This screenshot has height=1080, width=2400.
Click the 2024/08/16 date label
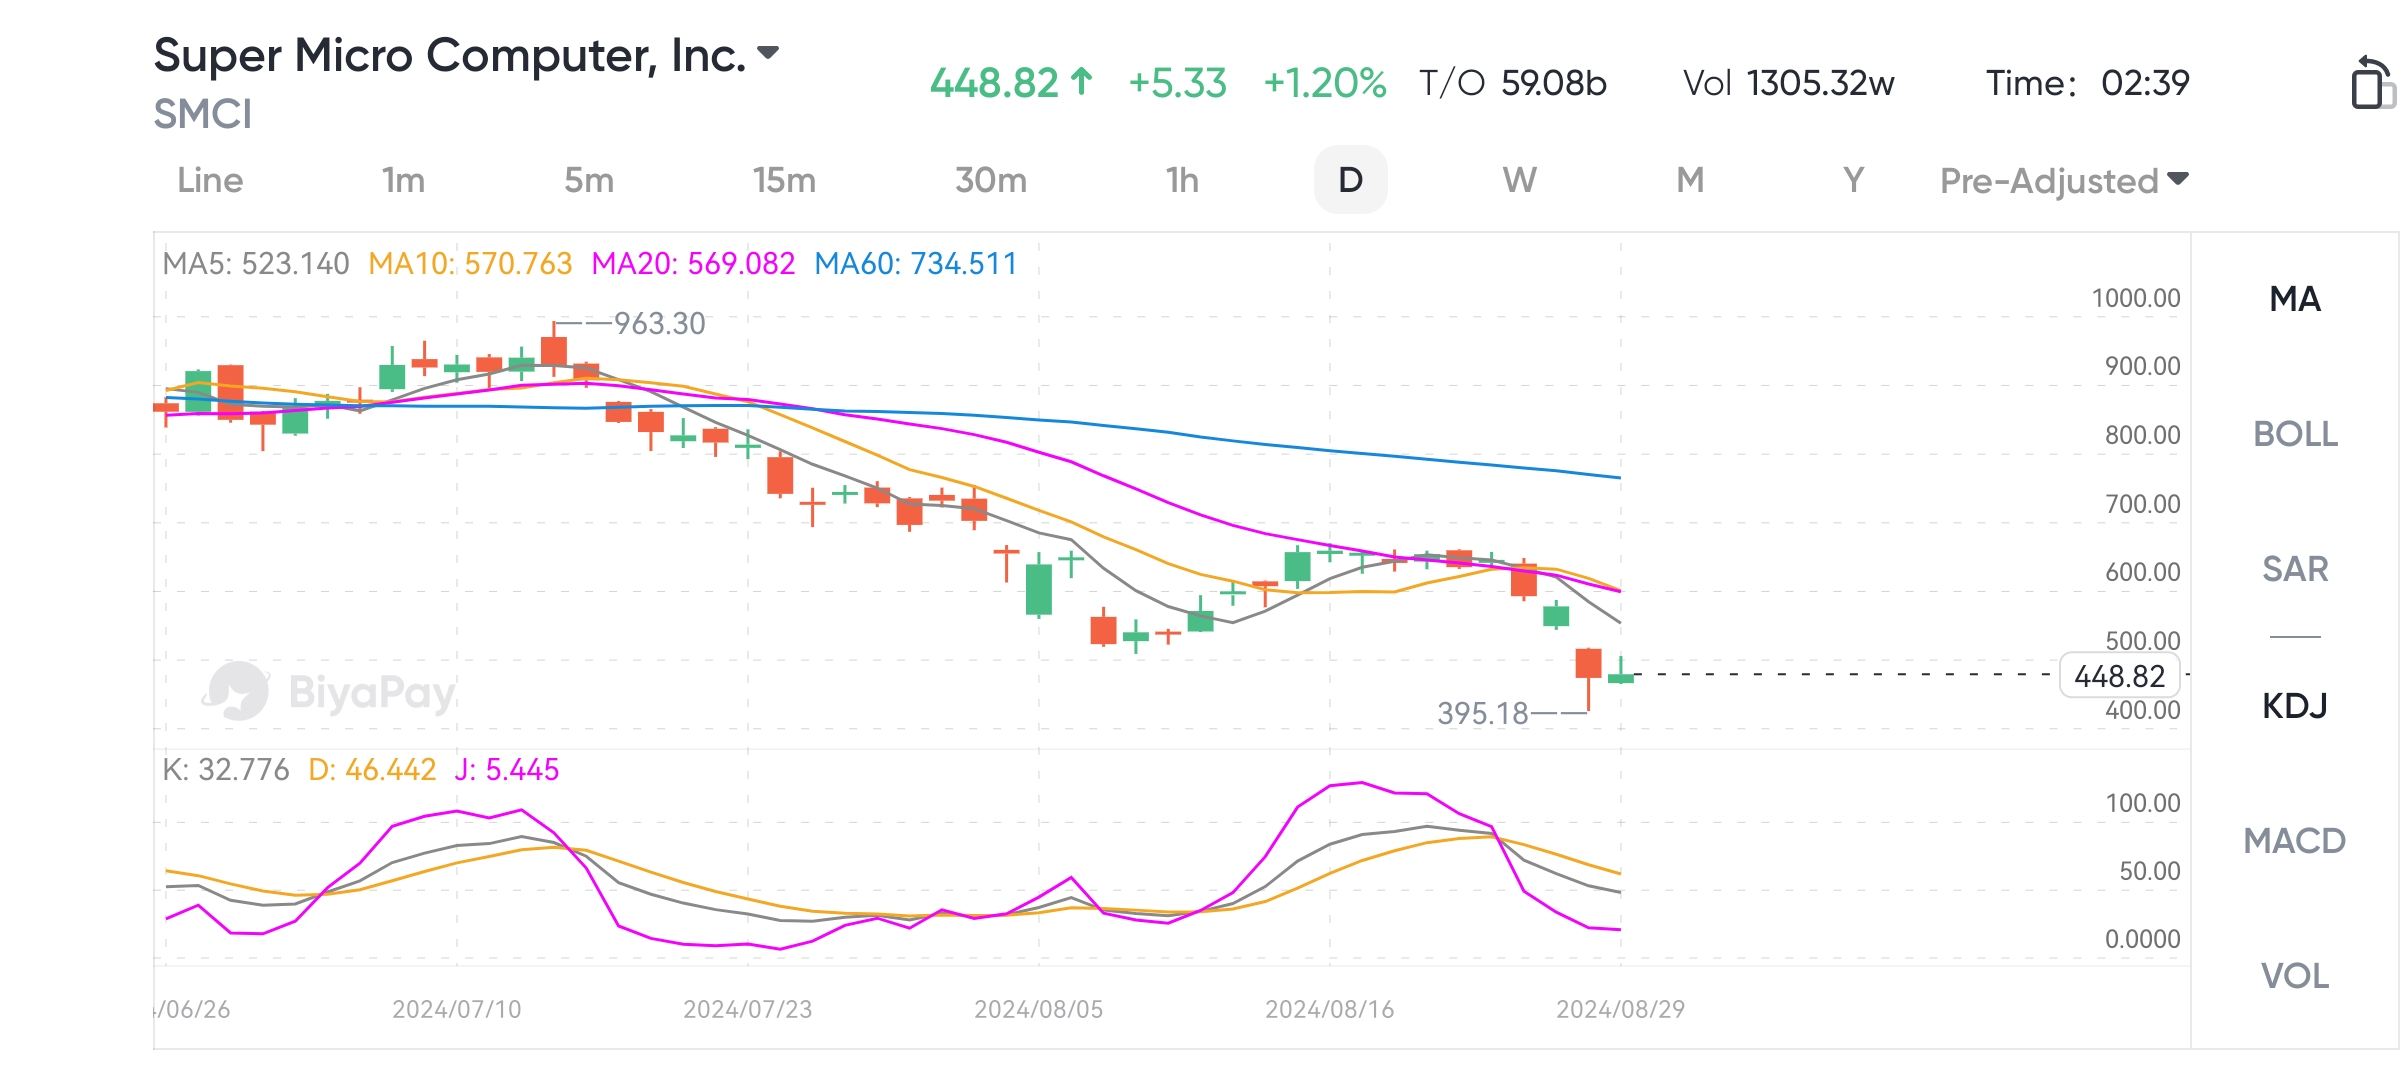1329,1010
